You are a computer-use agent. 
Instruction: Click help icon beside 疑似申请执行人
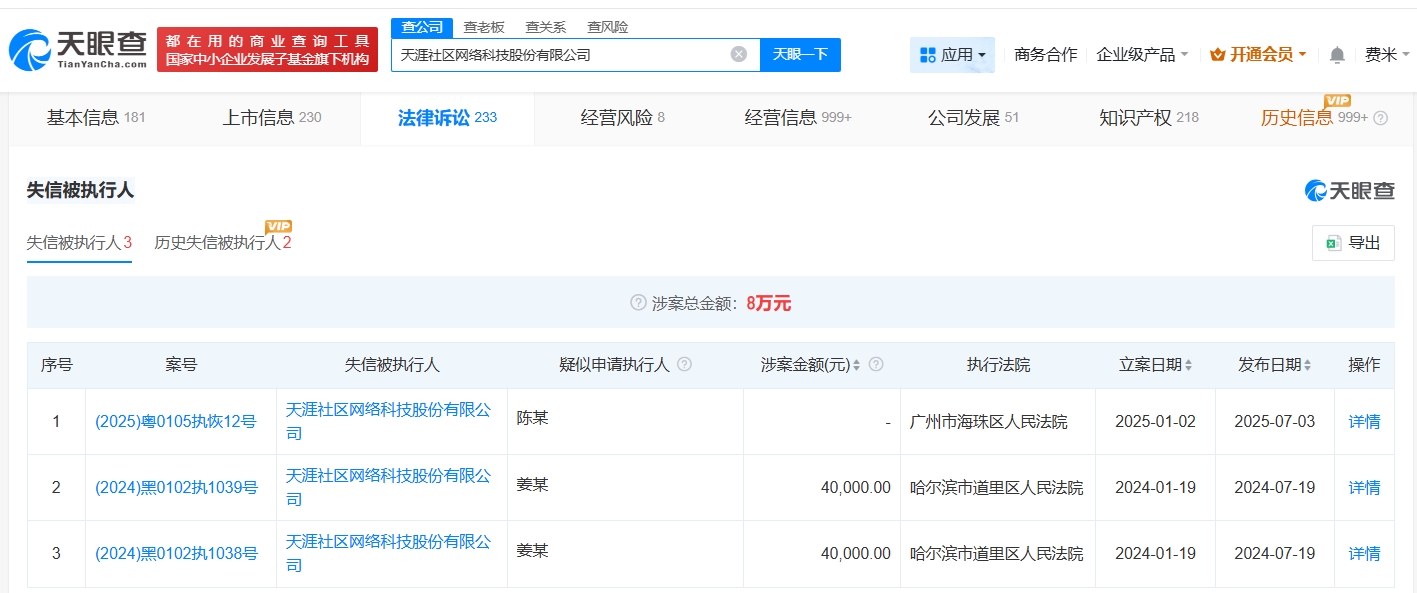pos(684,365)
